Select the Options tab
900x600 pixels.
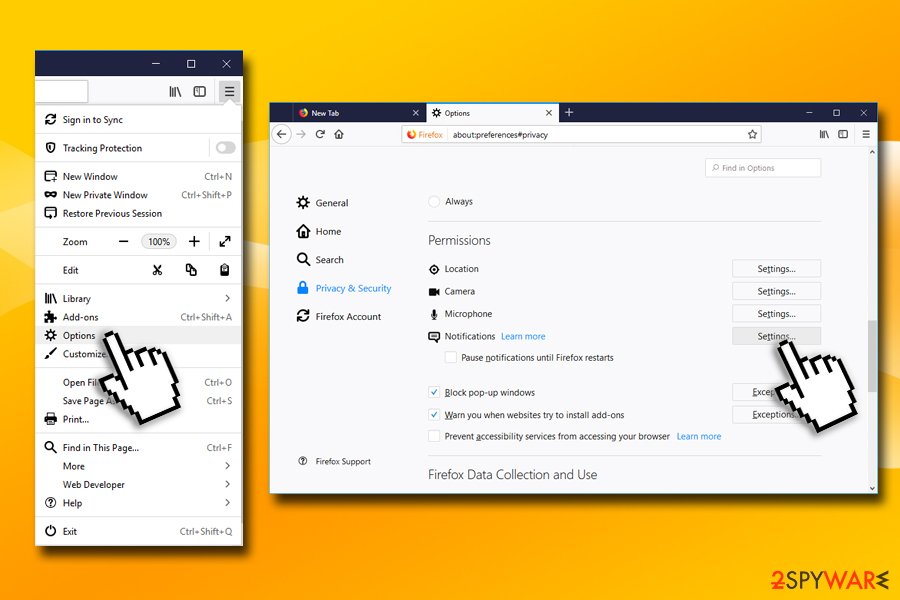492,113
